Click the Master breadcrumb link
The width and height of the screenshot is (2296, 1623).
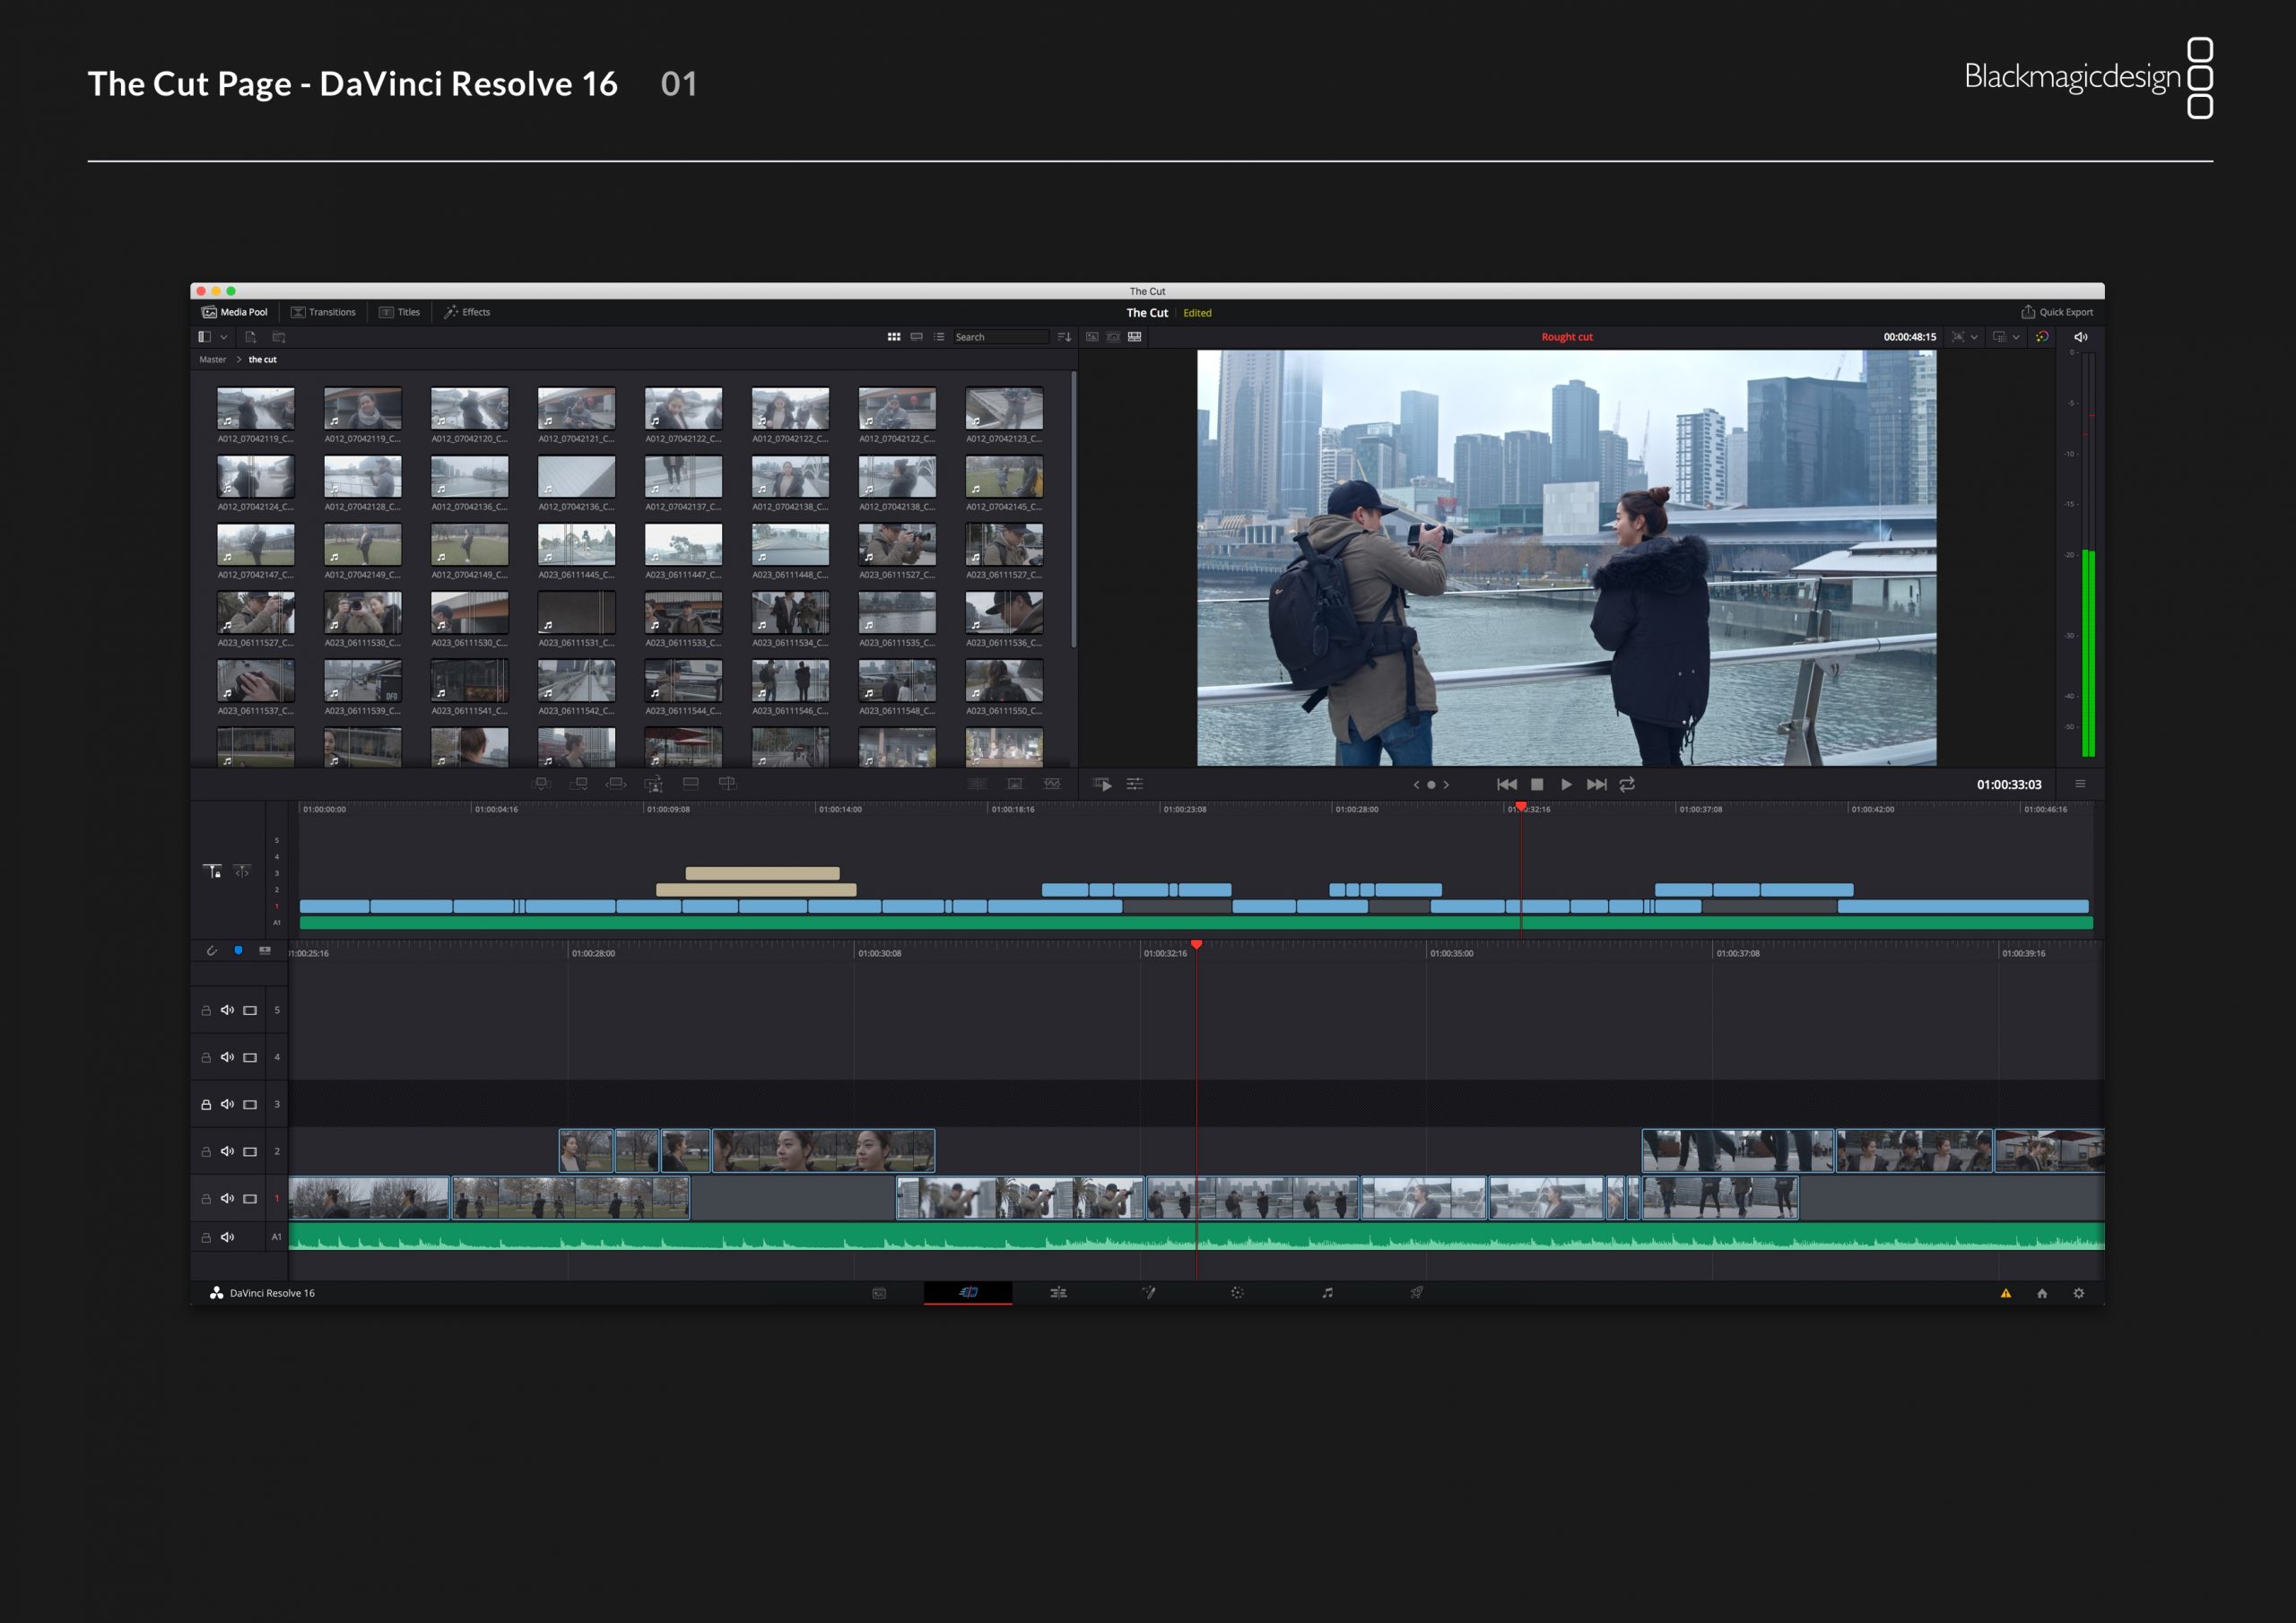pos(212,359)
